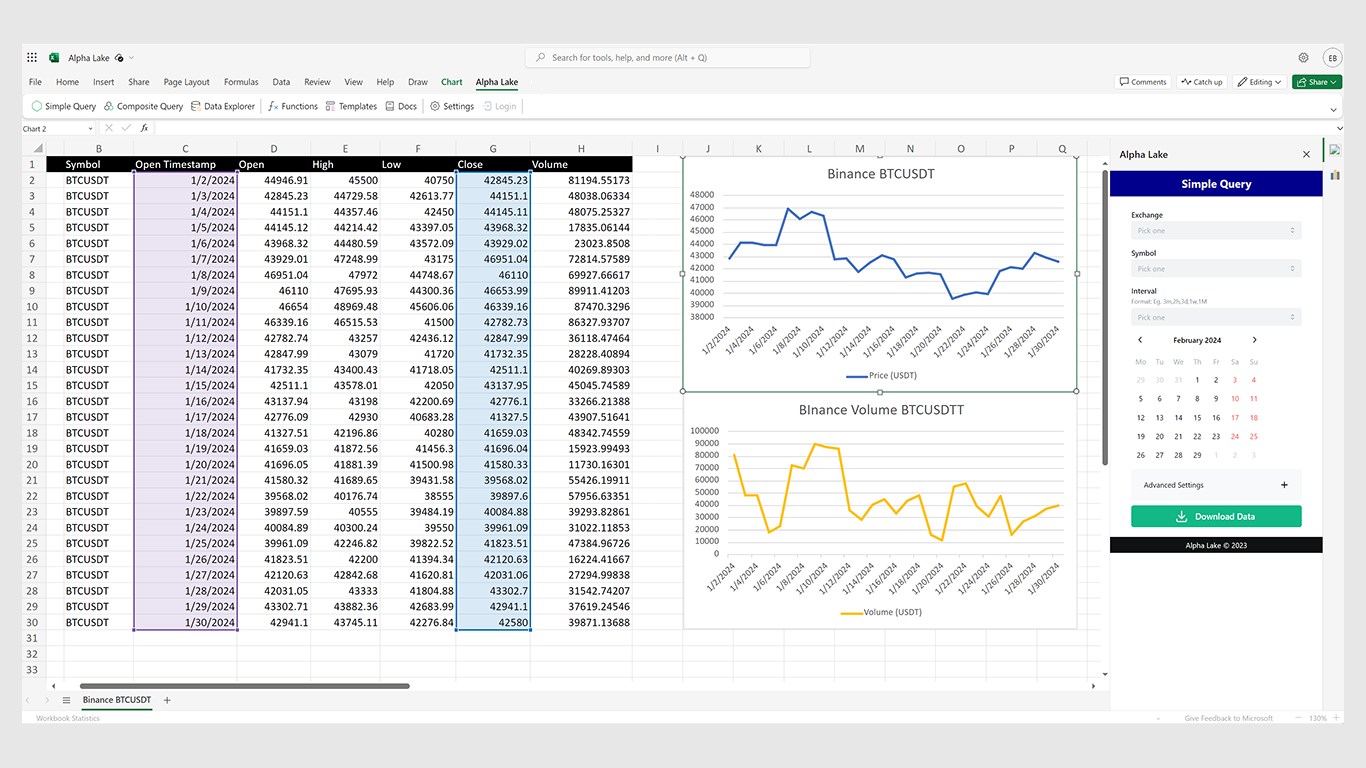Open Alpha Lake Functions
This screenshot has height=768, width=1366.
pos(293,106)
